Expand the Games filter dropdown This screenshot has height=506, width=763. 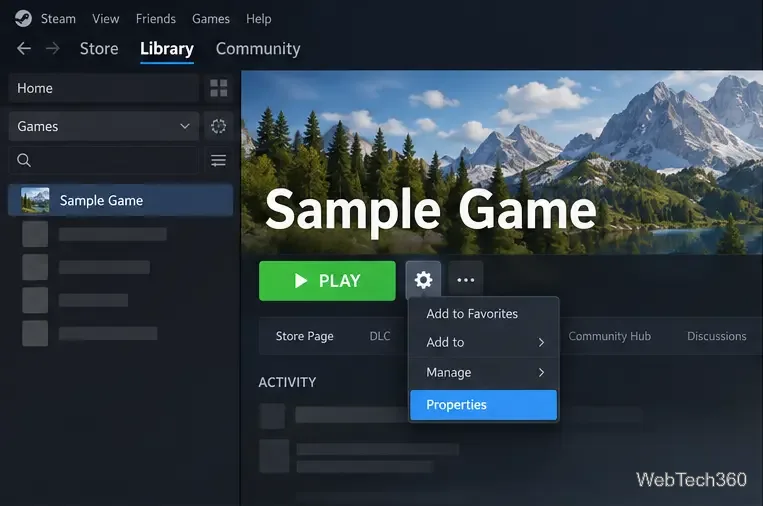(x=104, y=126)
